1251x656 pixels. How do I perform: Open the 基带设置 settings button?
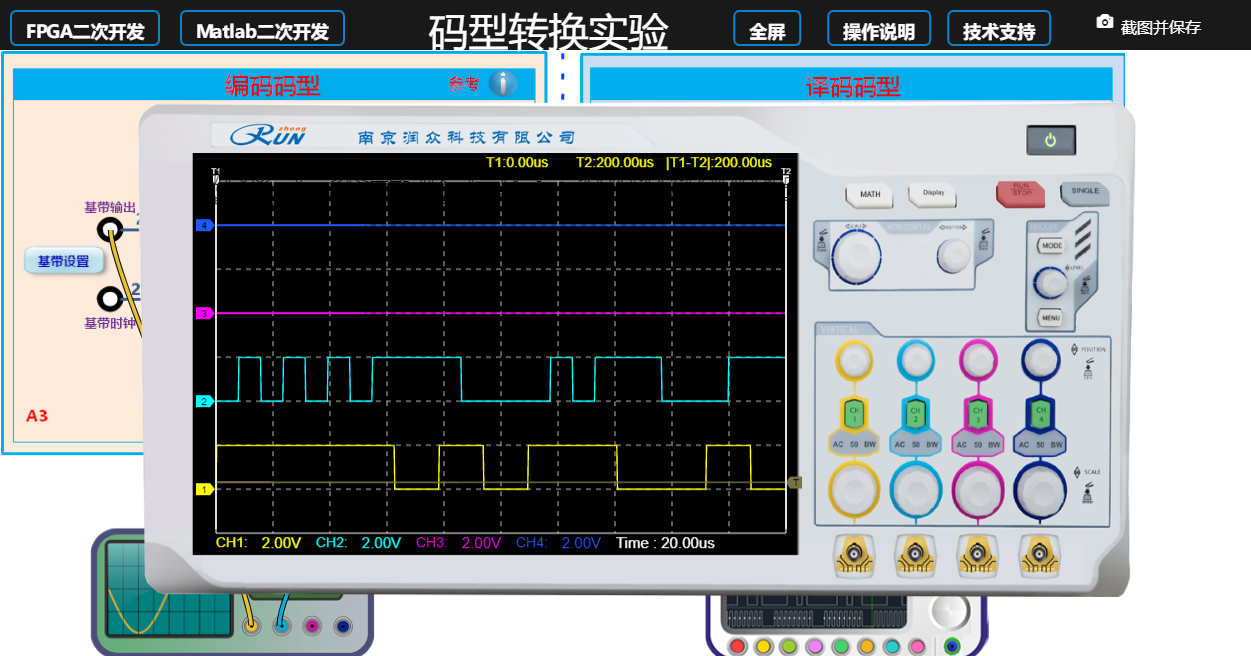tap(63, 260)
